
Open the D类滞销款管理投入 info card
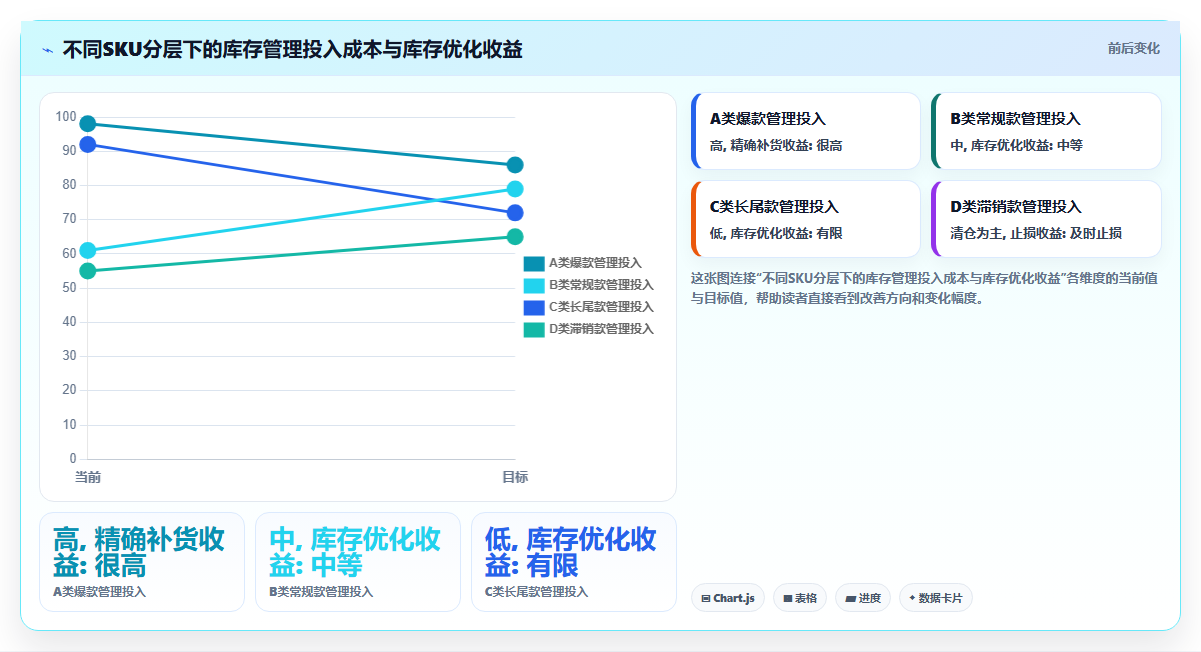[1046, 219]
